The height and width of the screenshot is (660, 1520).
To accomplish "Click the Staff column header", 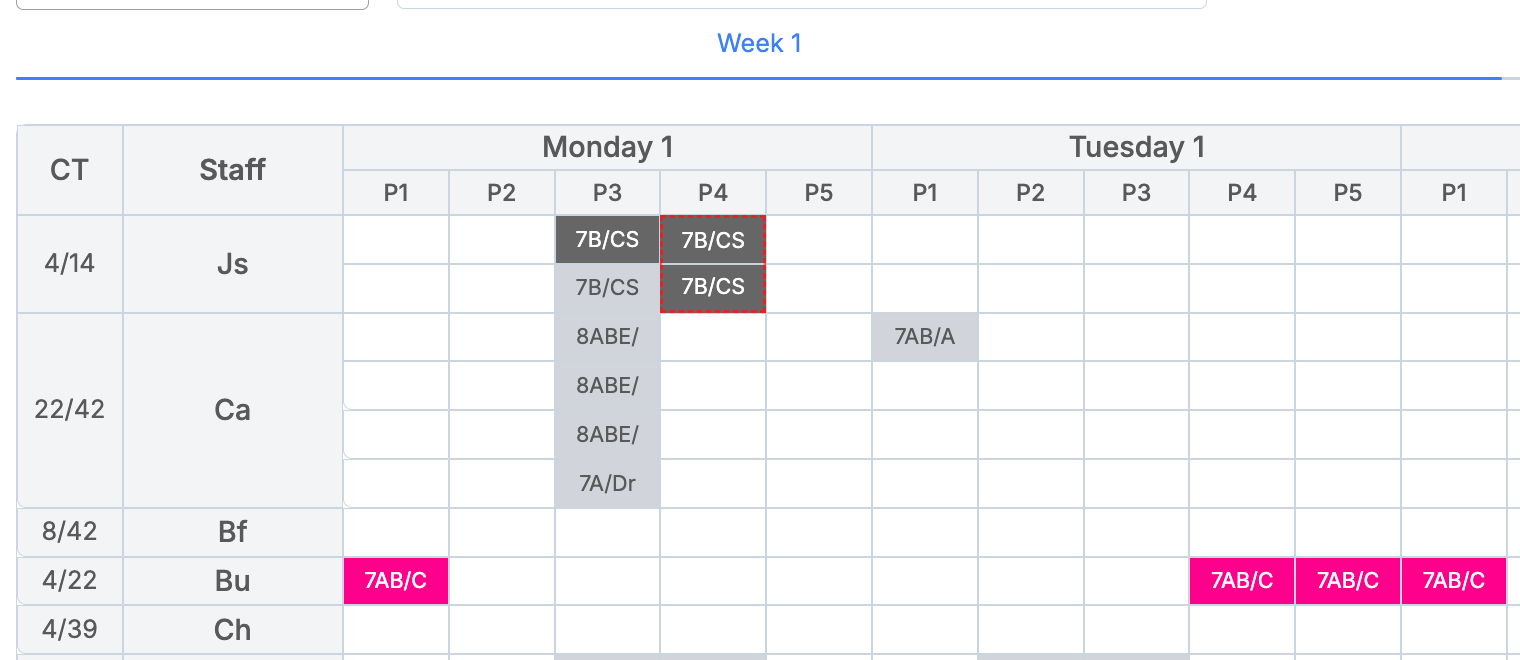I will coord(232,170).
